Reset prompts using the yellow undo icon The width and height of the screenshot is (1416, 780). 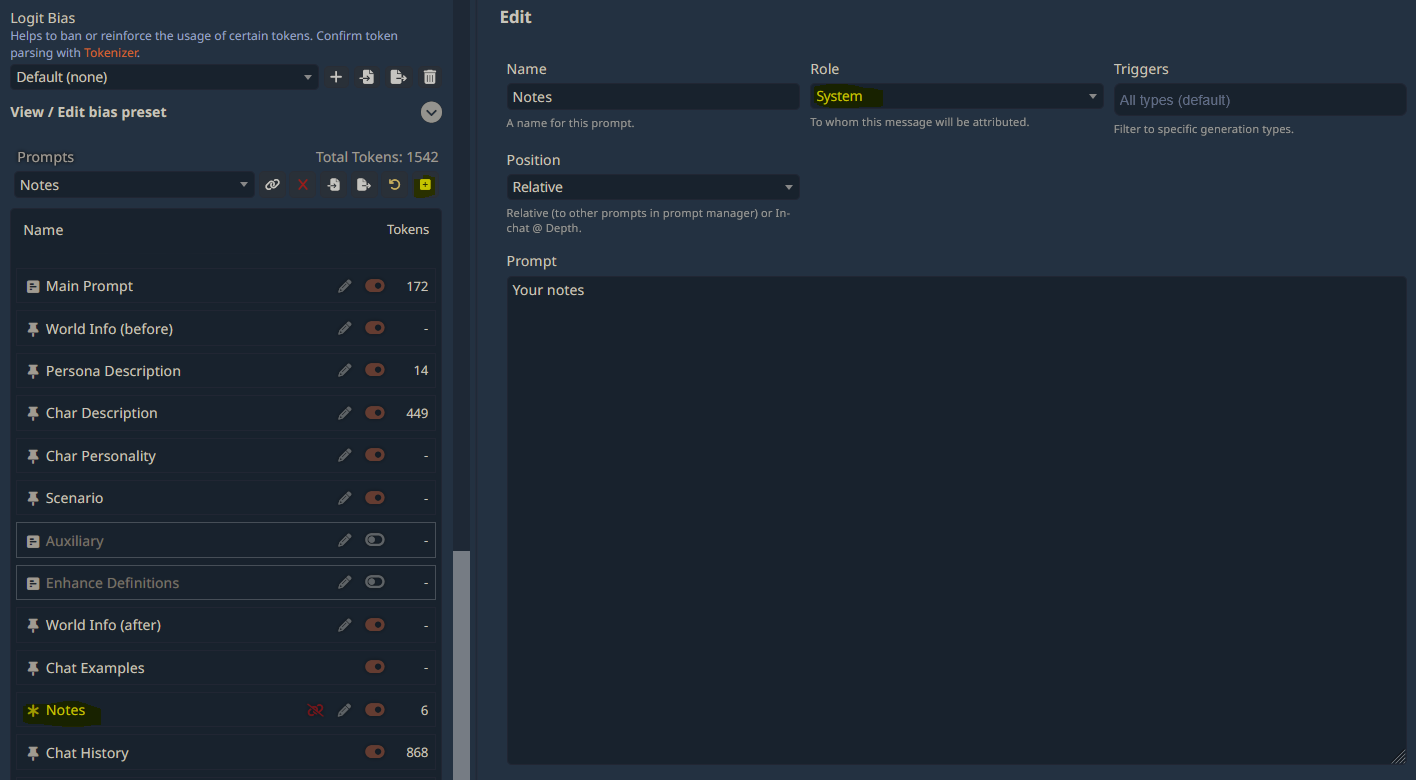coord(395,185)
